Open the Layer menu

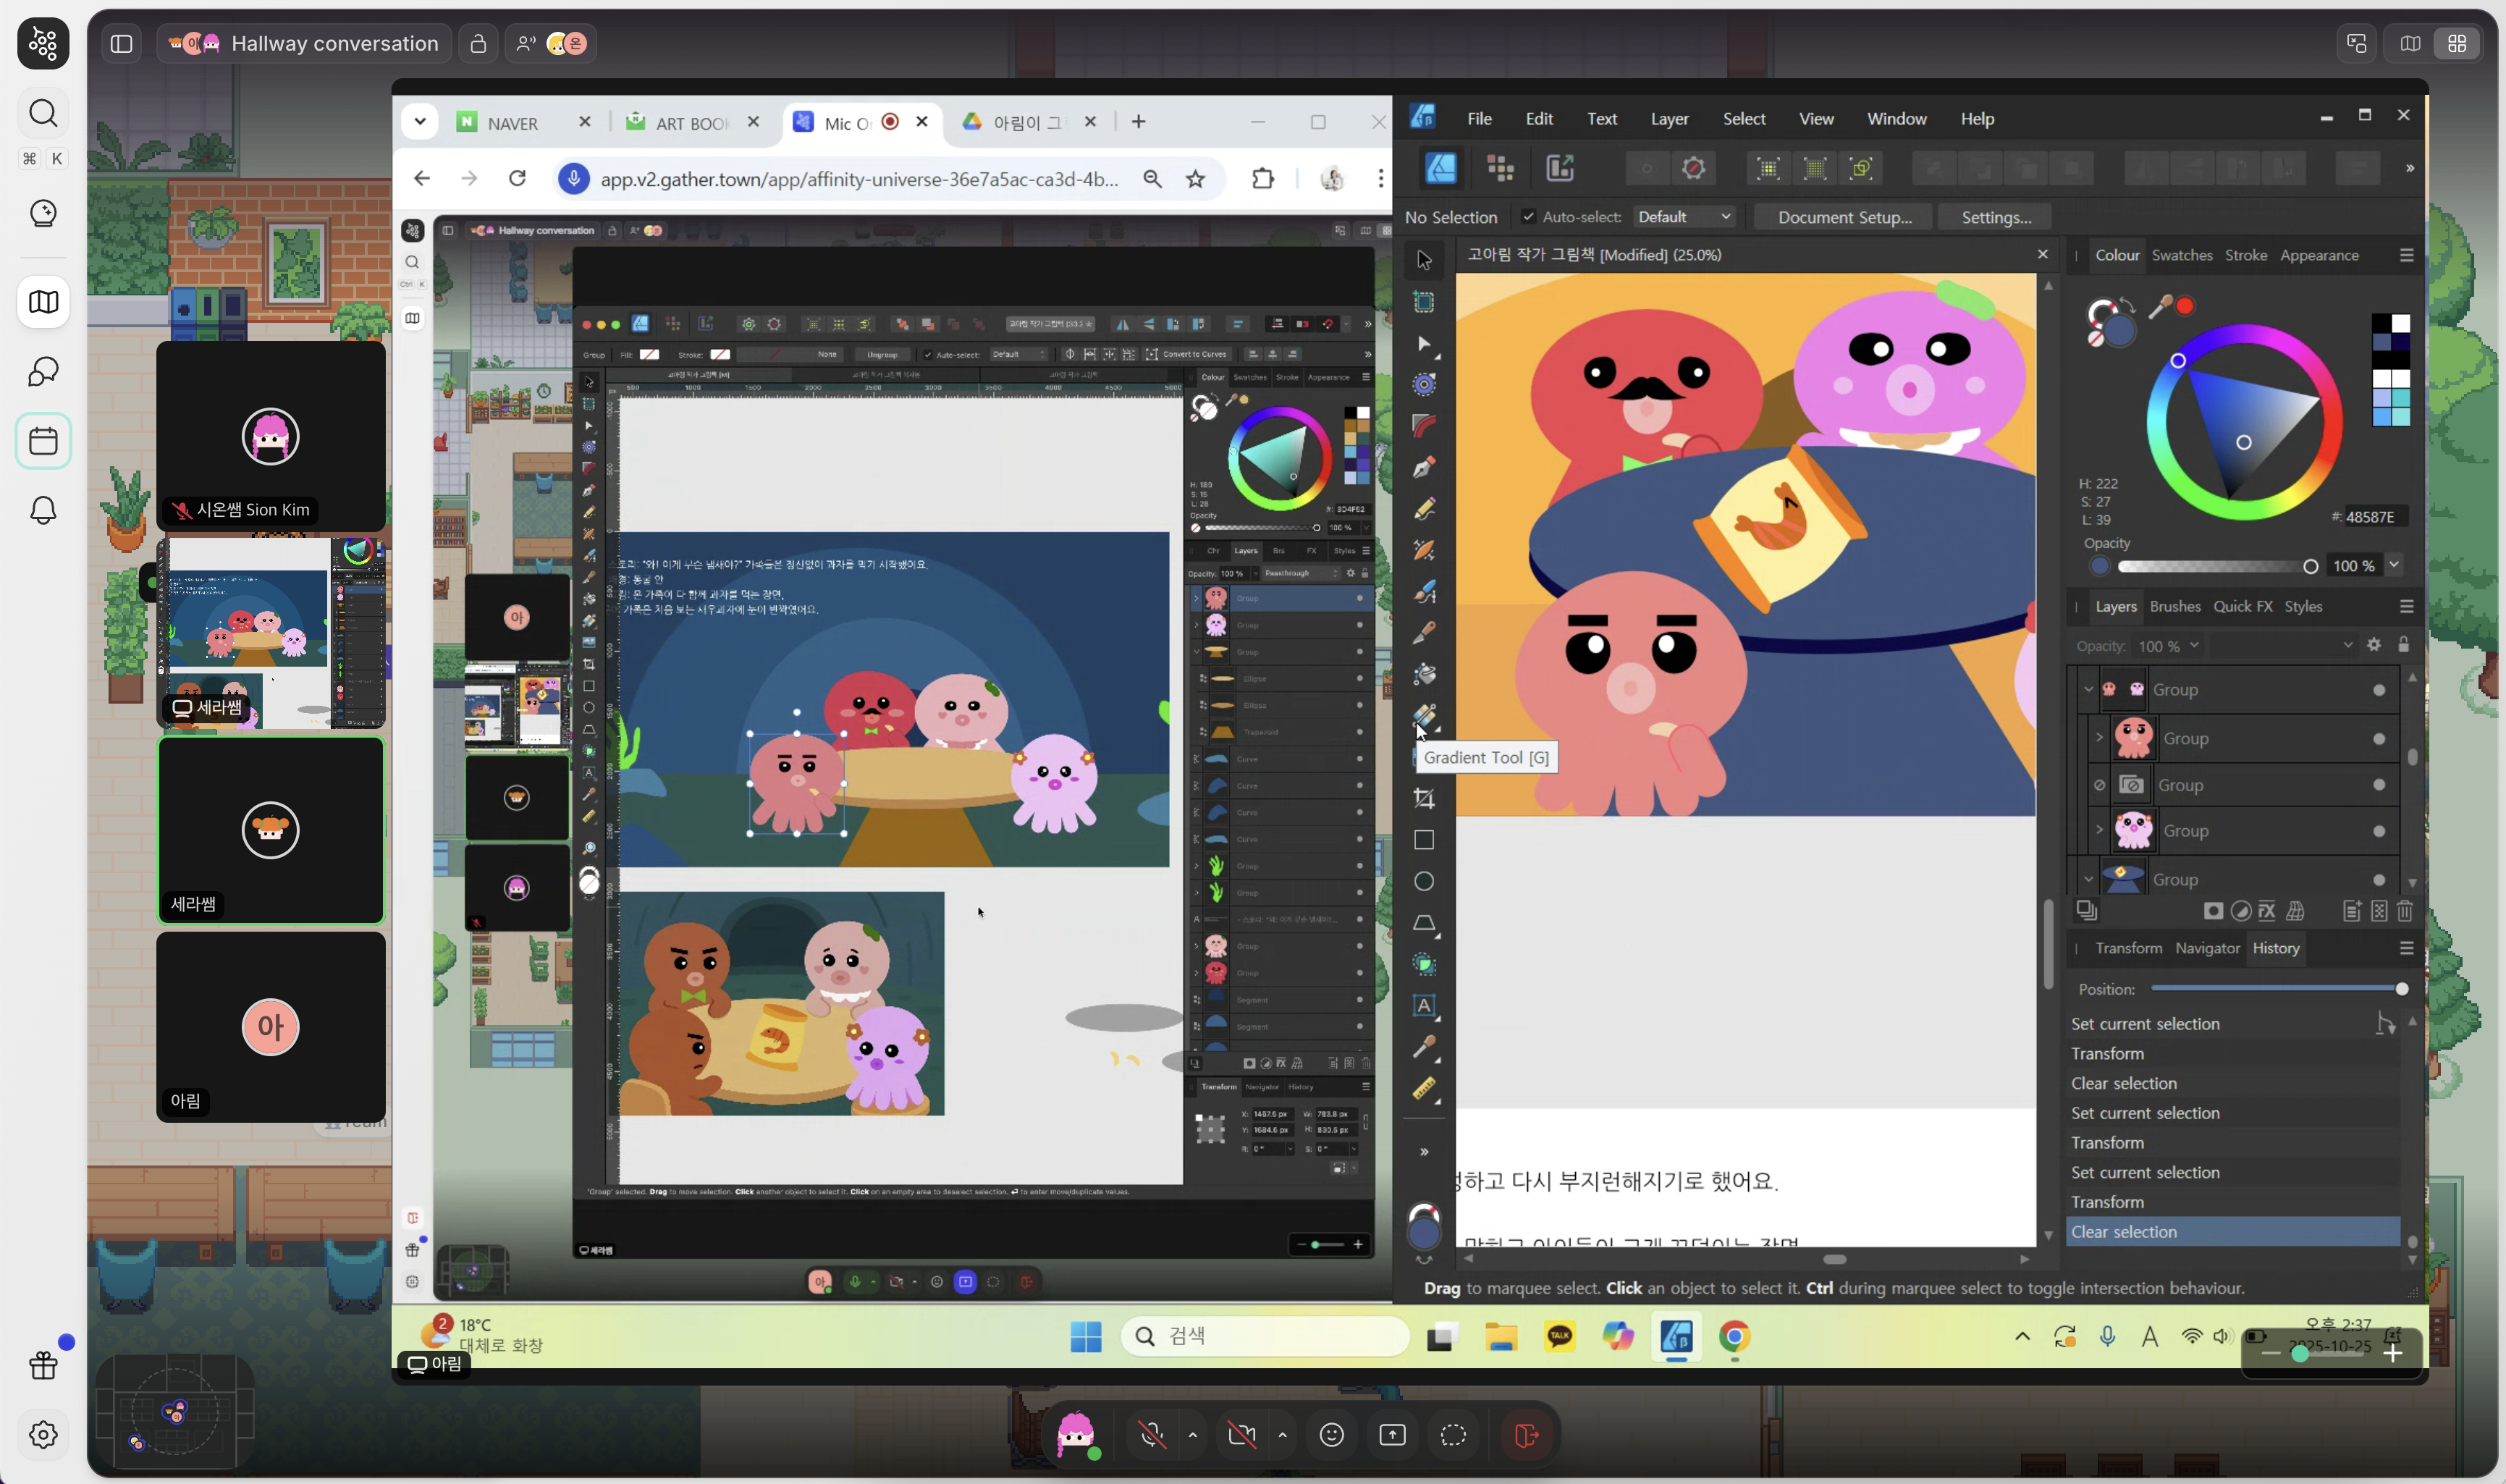click(x=1669, y=118)
